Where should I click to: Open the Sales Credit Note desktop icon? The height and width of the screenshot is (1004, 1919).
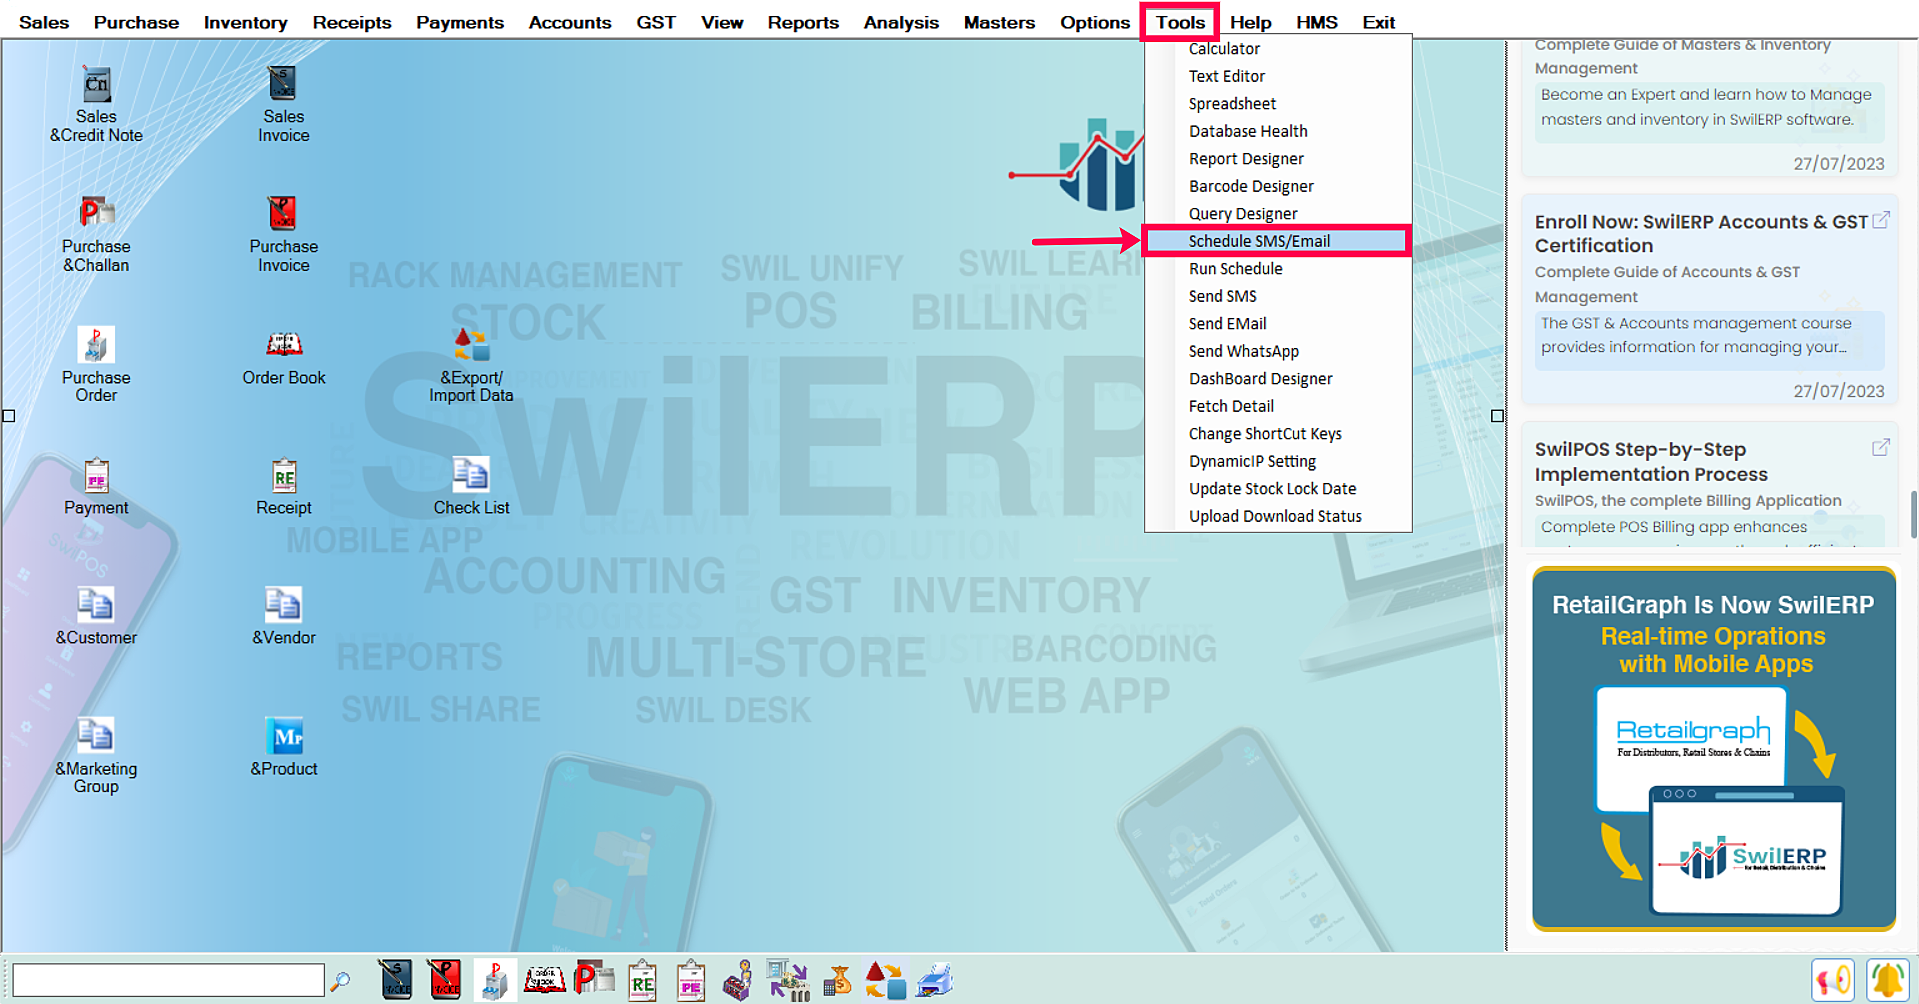96,105
